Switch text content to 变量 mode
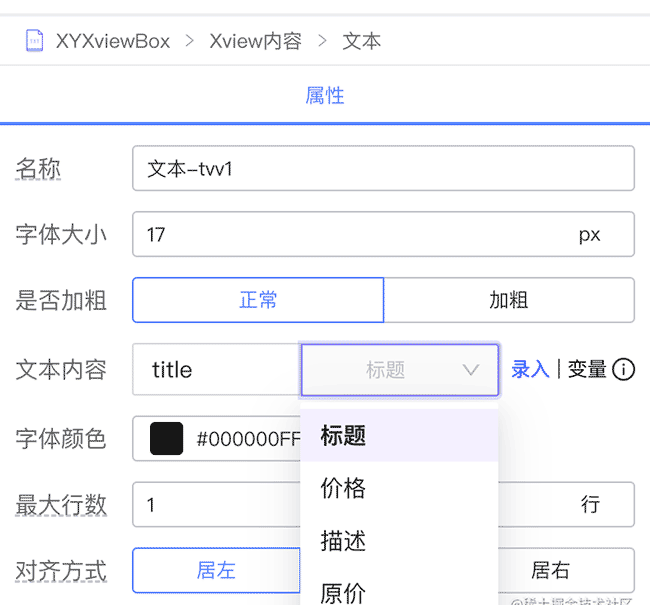The image size is (650, 605). (x=587, y=369)
